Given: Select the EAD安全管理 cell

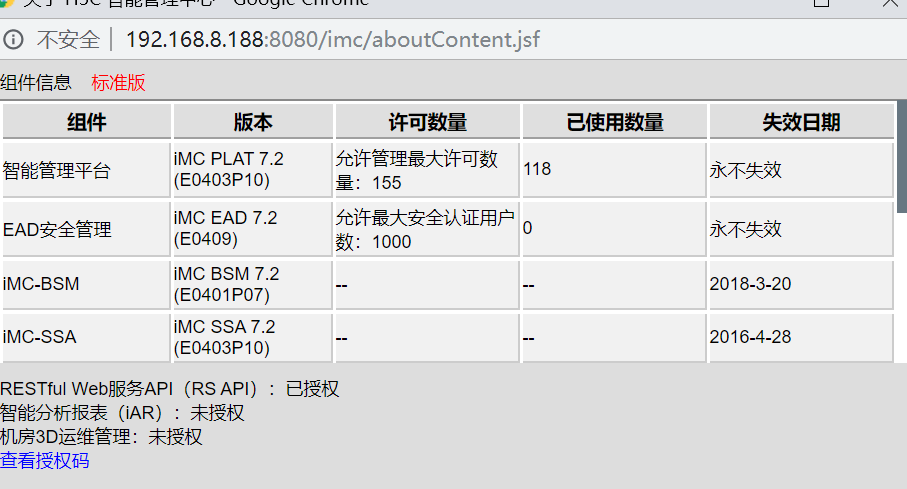Looking at the screenshot, I should point(87,229).
